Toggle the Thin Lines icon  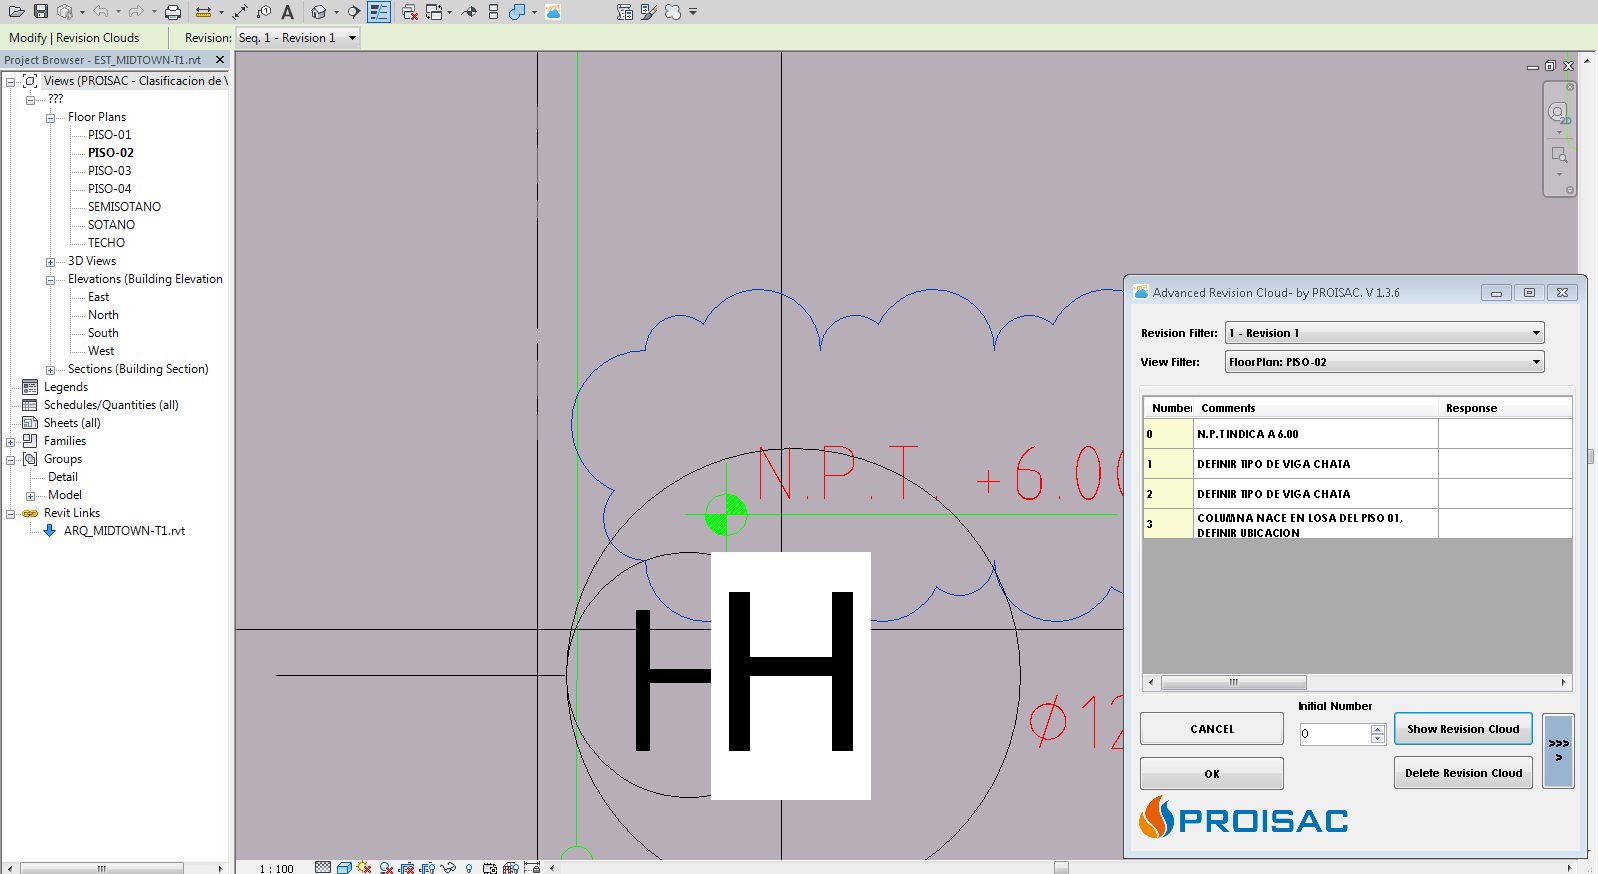379,12
